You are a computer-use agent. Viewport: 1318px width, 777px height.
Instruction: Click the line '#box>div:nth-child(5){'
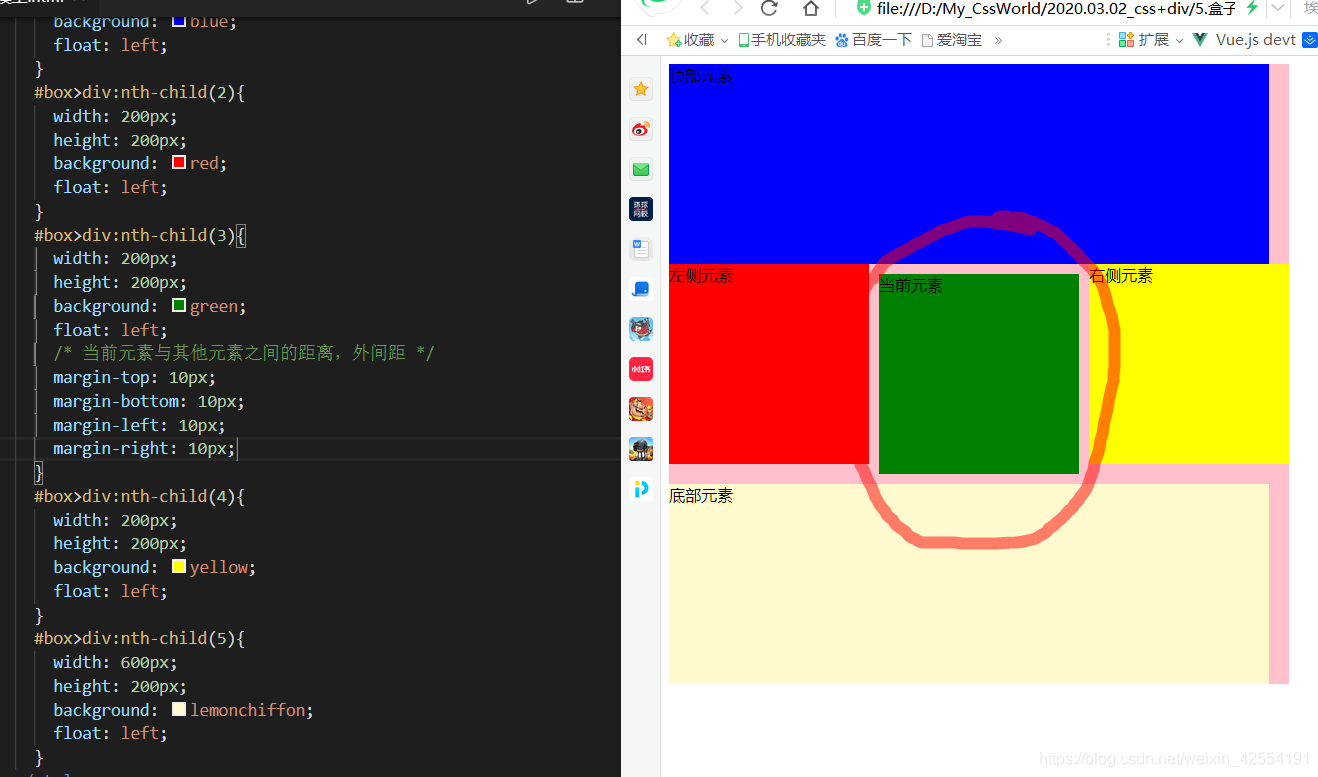coord(139,638)
